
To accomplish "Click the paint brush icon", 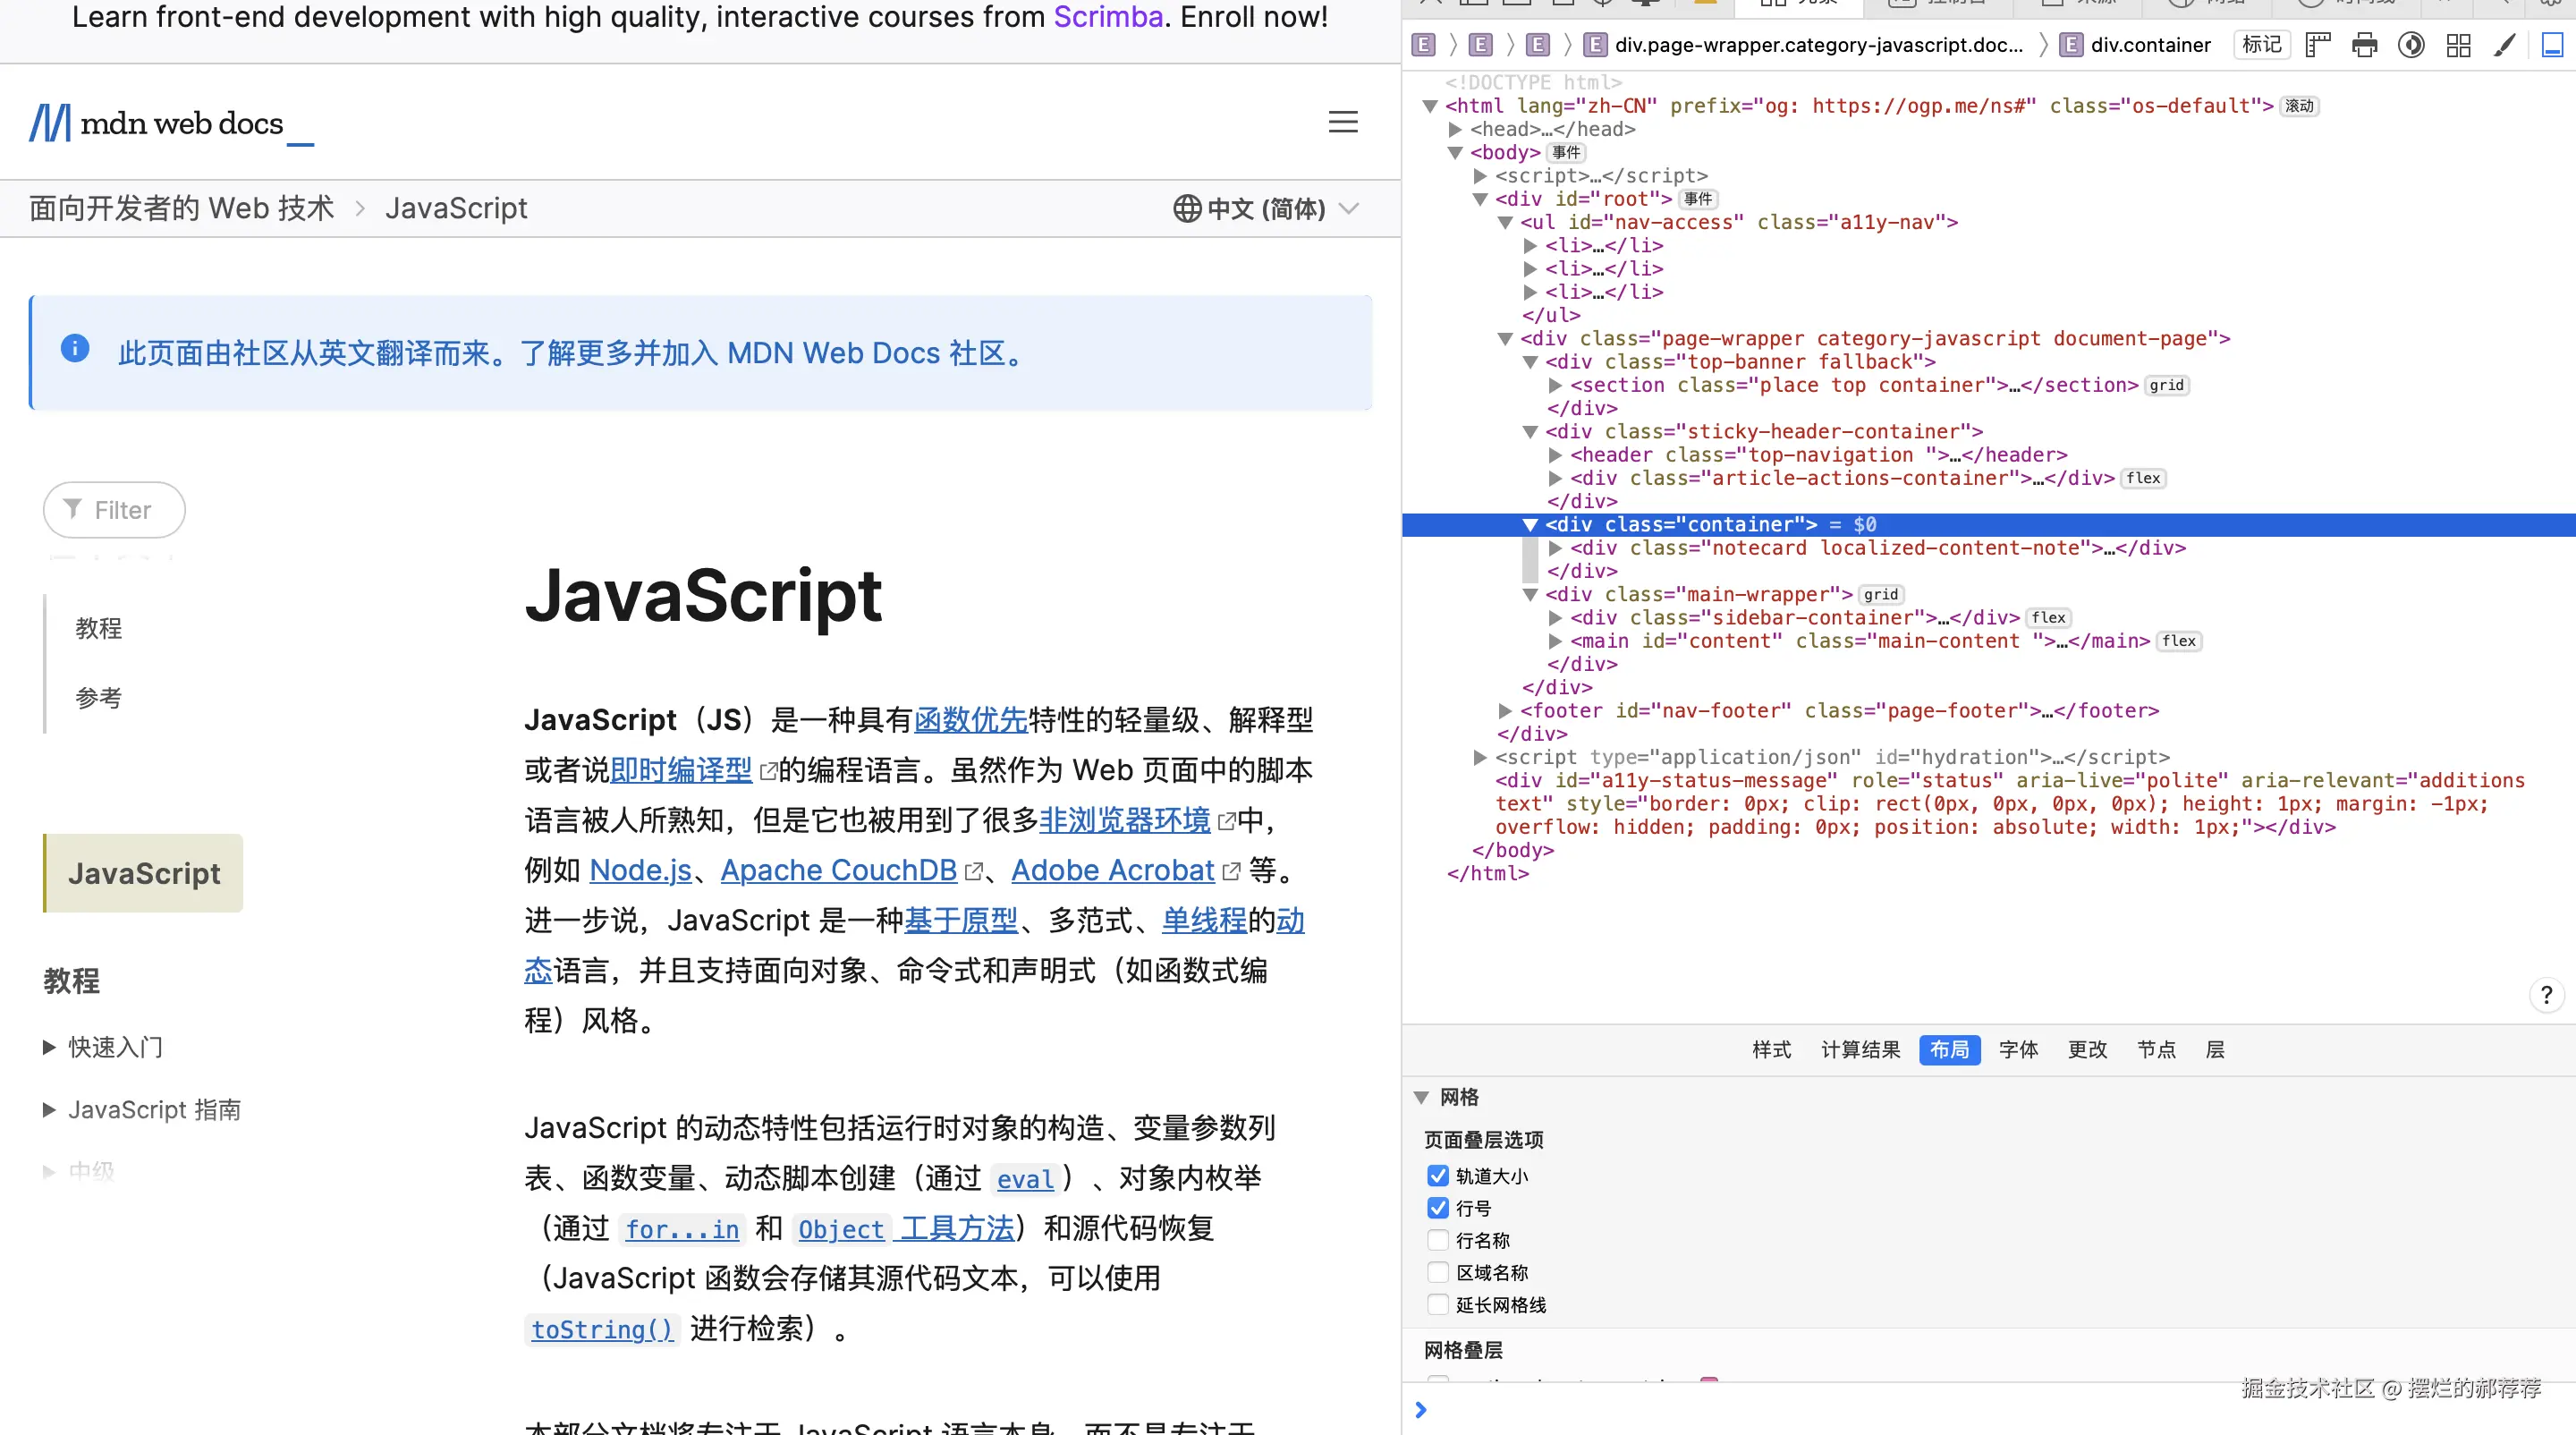I will (x=2505, y=45).
